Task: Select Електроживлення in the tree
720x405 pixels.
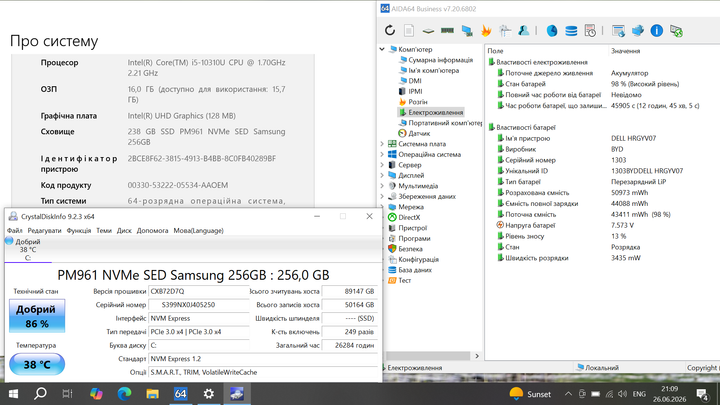Action: 436,112
